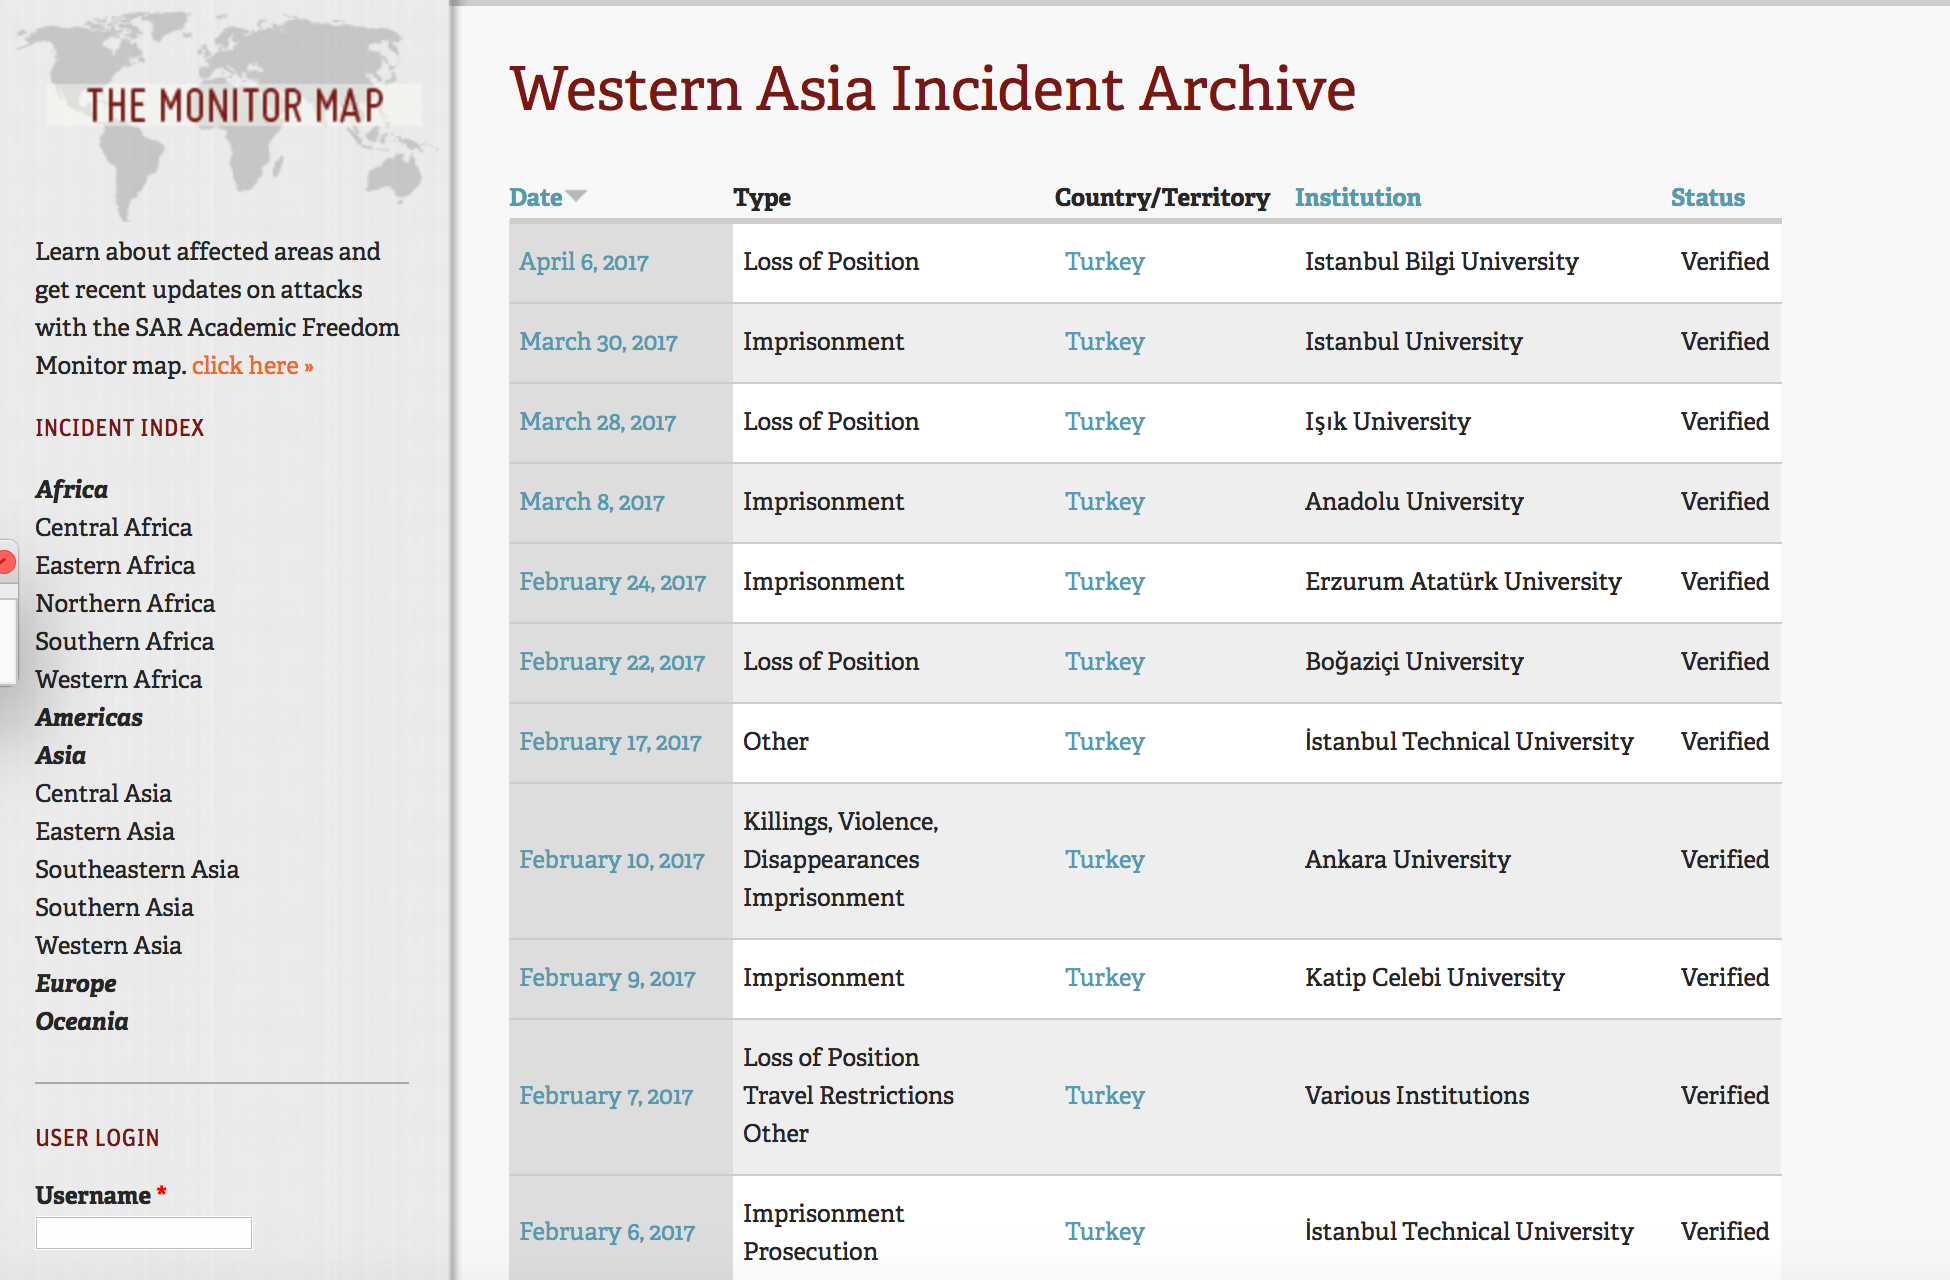Screen dimensions: 1950x1280
Task: Open the February 24, 2017 incident
Action: click(612, 582)
